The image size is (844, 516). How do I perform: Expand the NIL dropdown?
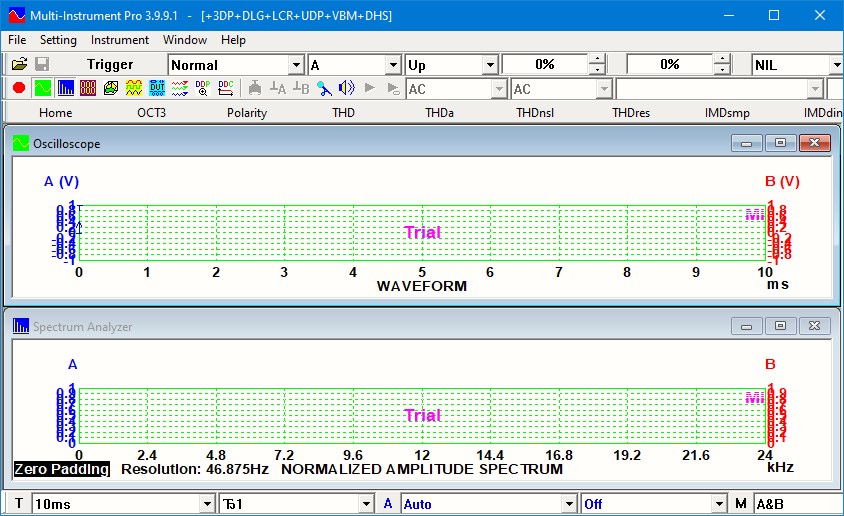[836, 65]
